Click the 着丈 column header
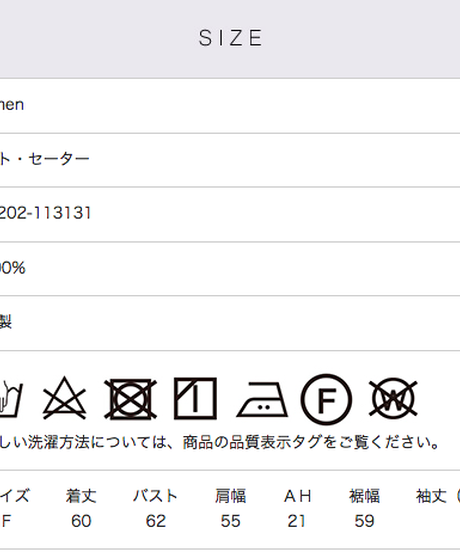This screenshot has height=552, width=460. tap(81, 496)
